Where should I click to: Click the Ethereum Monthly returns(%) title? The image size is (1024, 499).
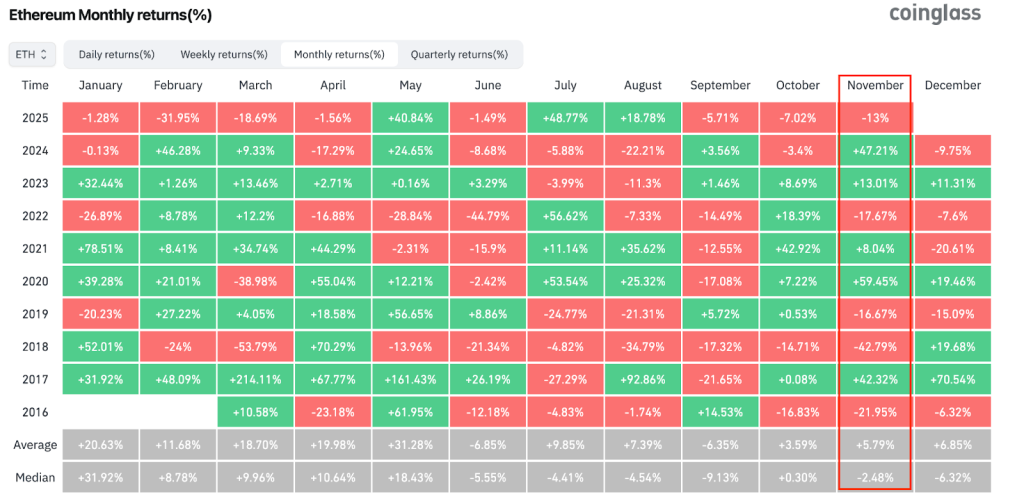click(x=110, y=16)
